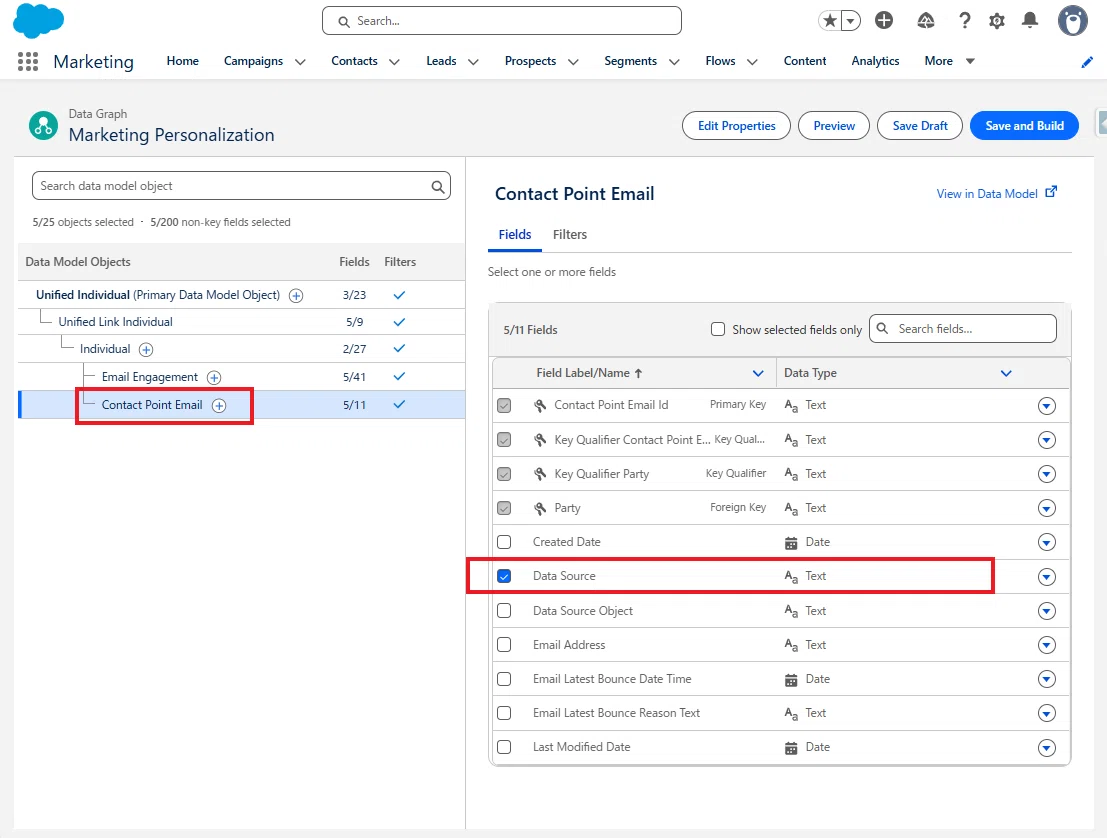
Task: Add related object to Individual
Action: (x=146, y=349)
